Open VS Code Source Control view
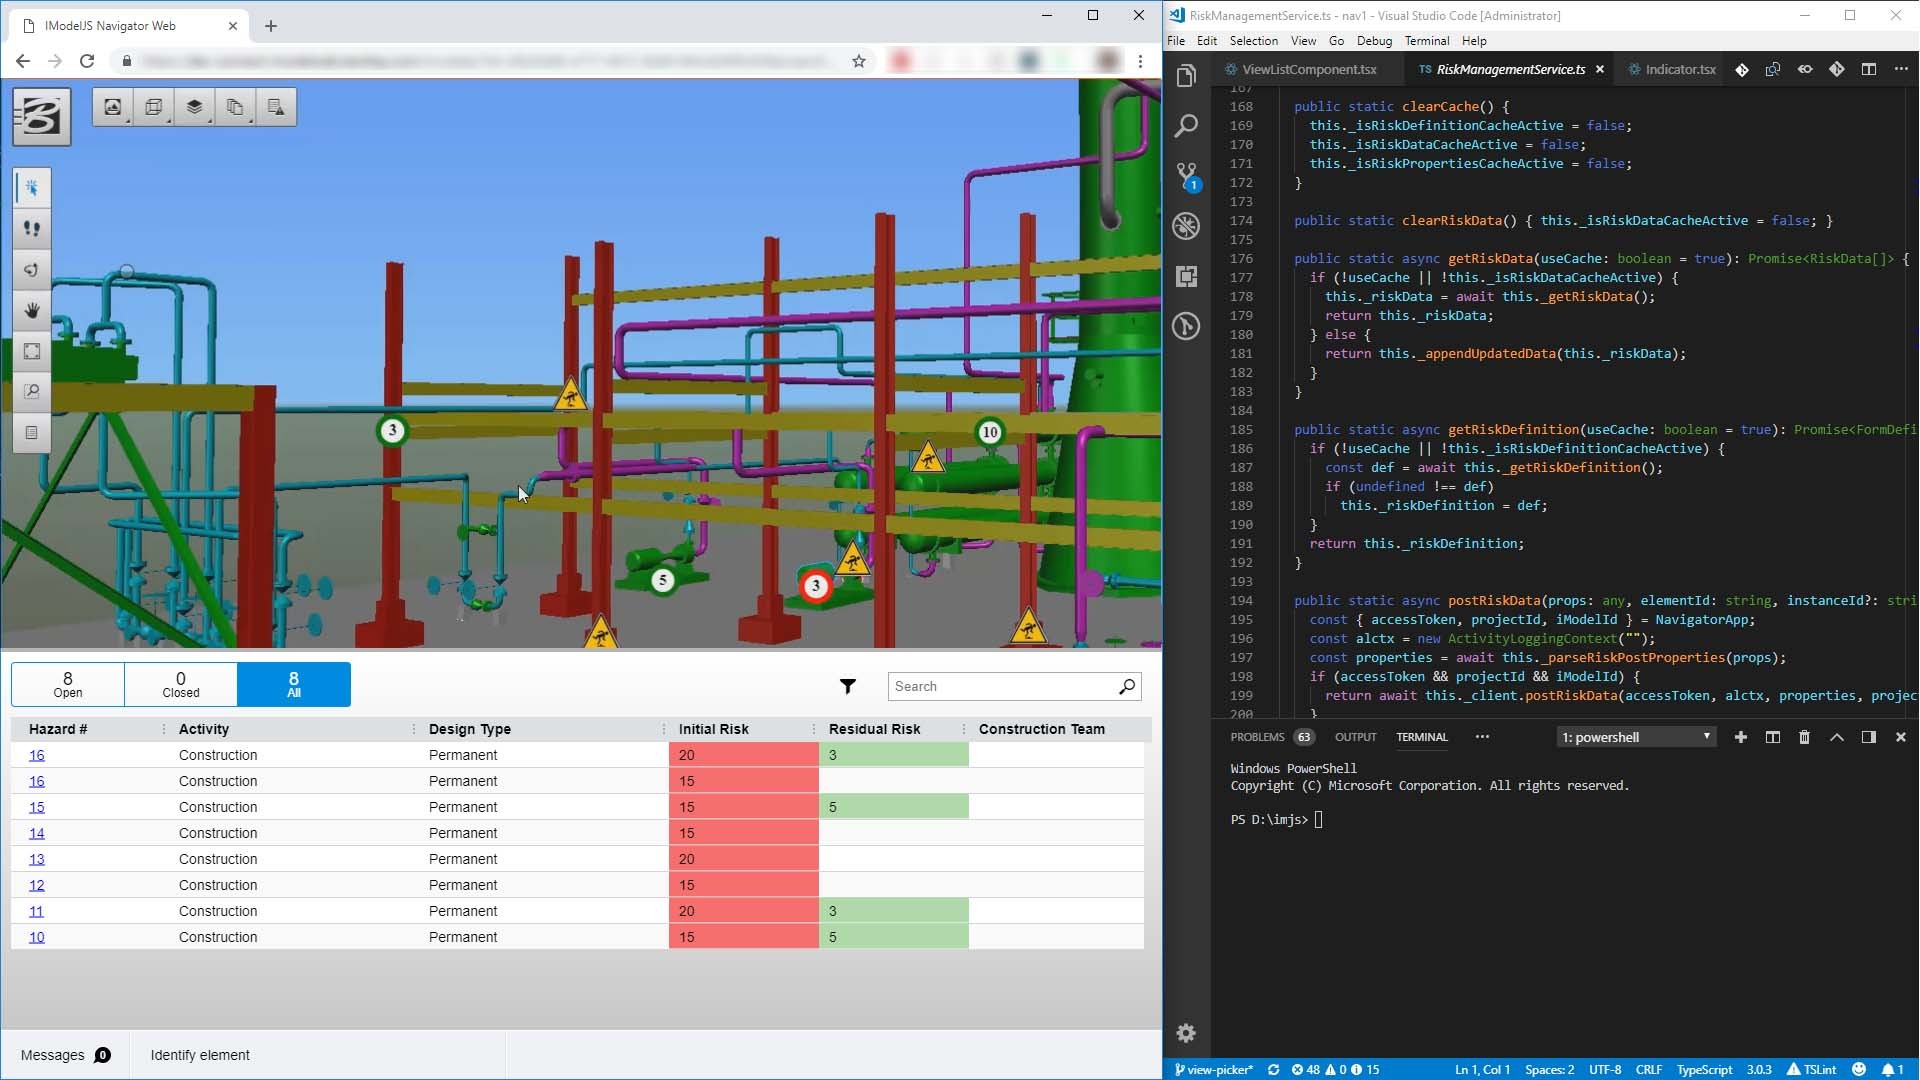 1187,176
